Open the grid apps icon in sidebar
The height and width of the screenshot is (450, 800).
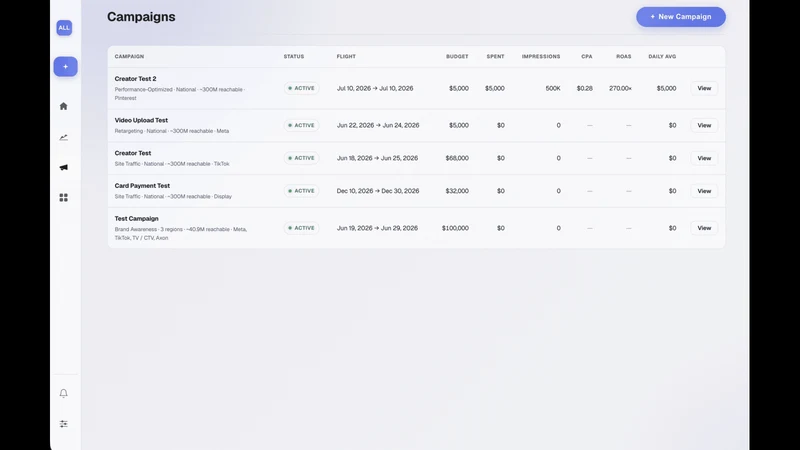63,197
